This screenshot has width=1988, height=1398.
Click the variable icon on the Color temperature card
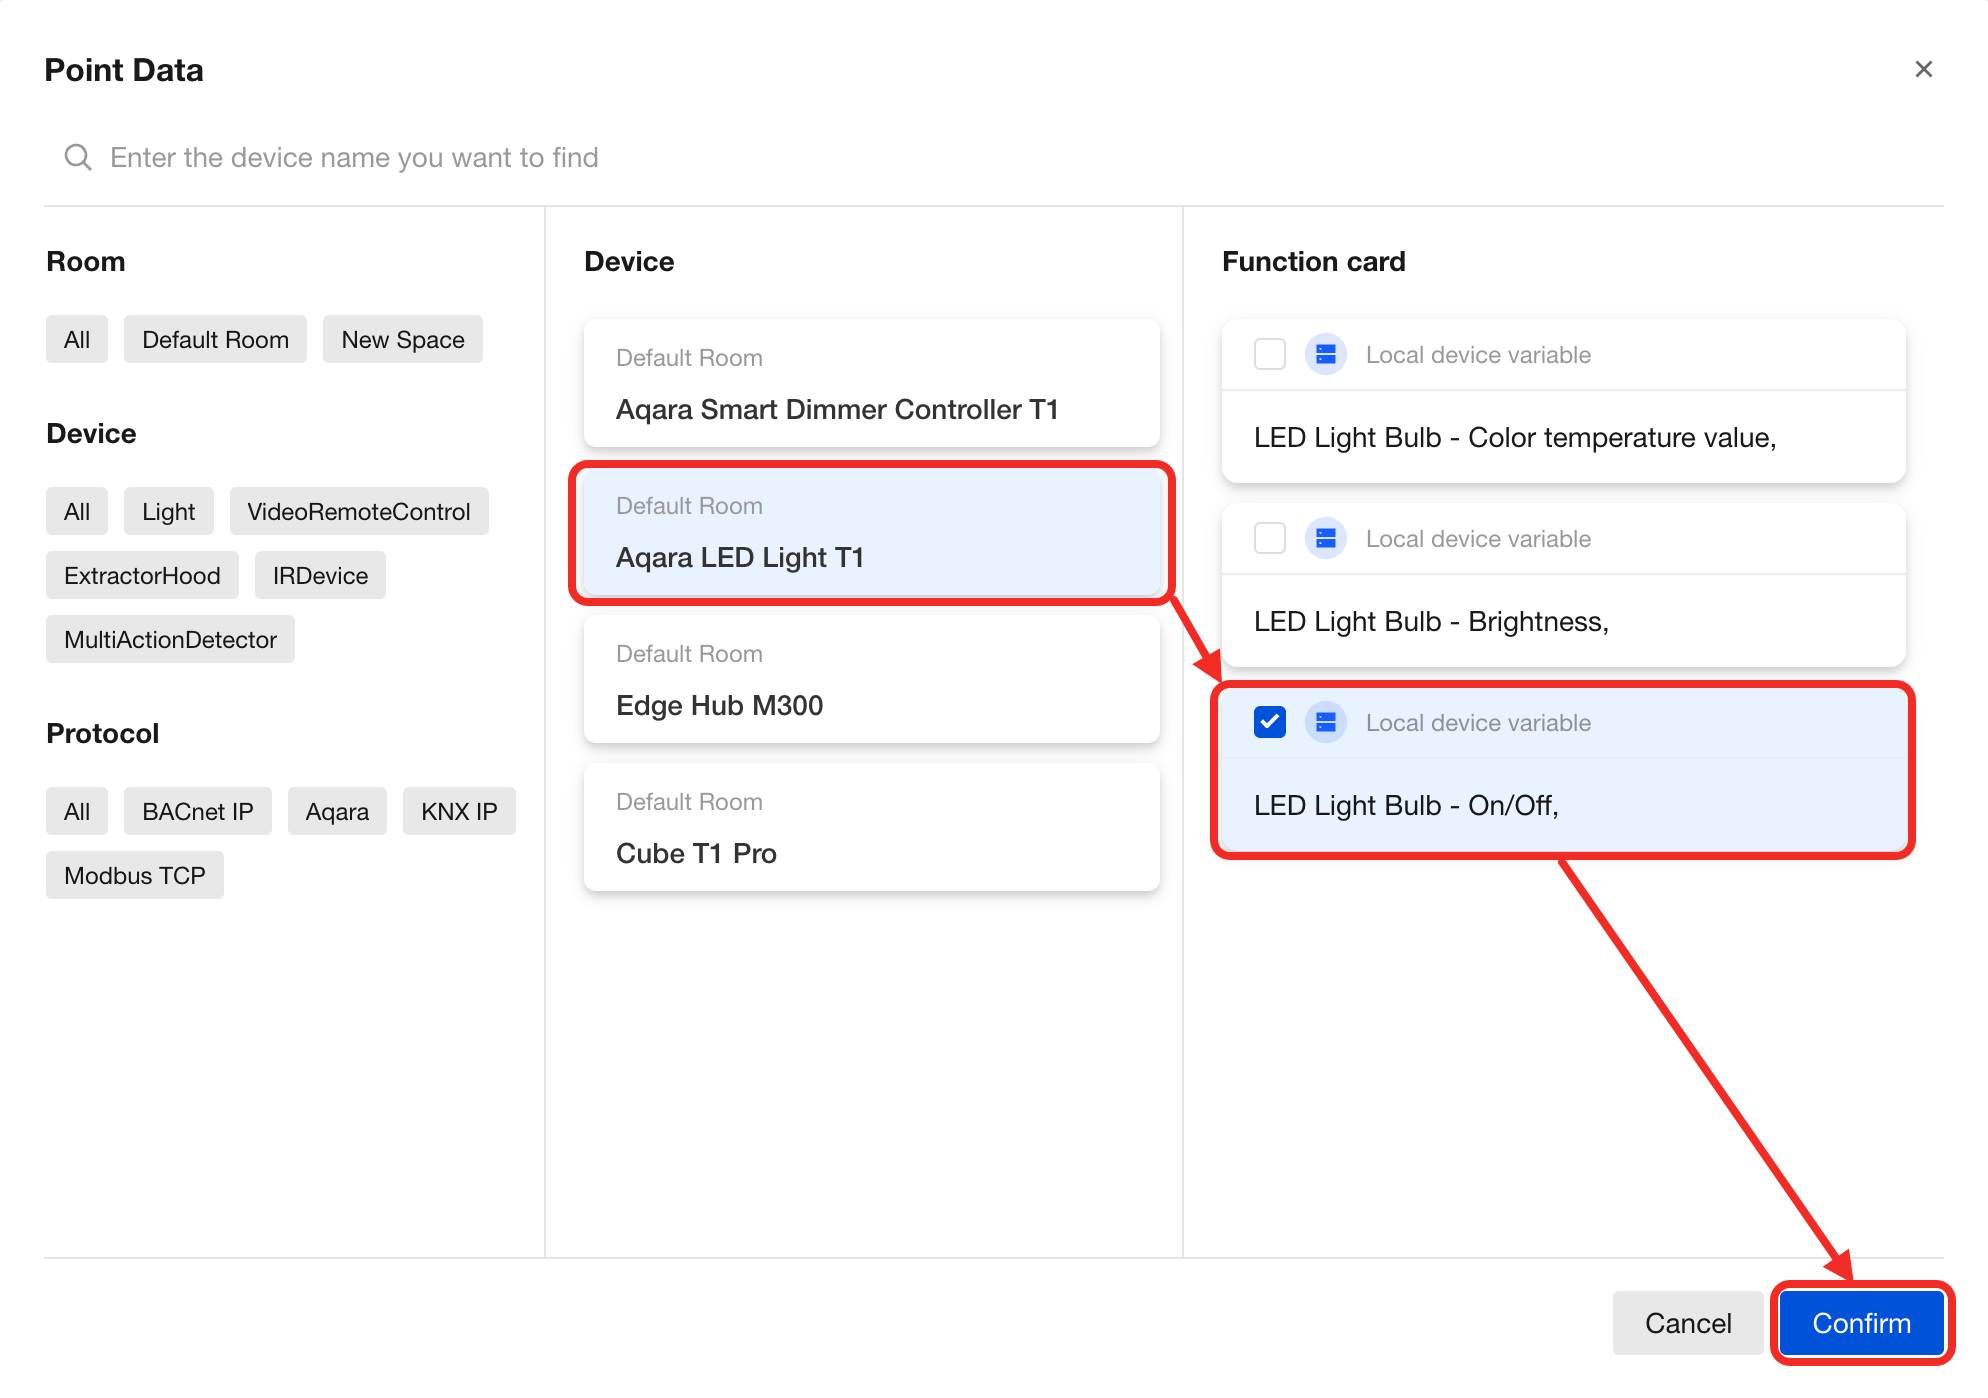pos(1326,355)
